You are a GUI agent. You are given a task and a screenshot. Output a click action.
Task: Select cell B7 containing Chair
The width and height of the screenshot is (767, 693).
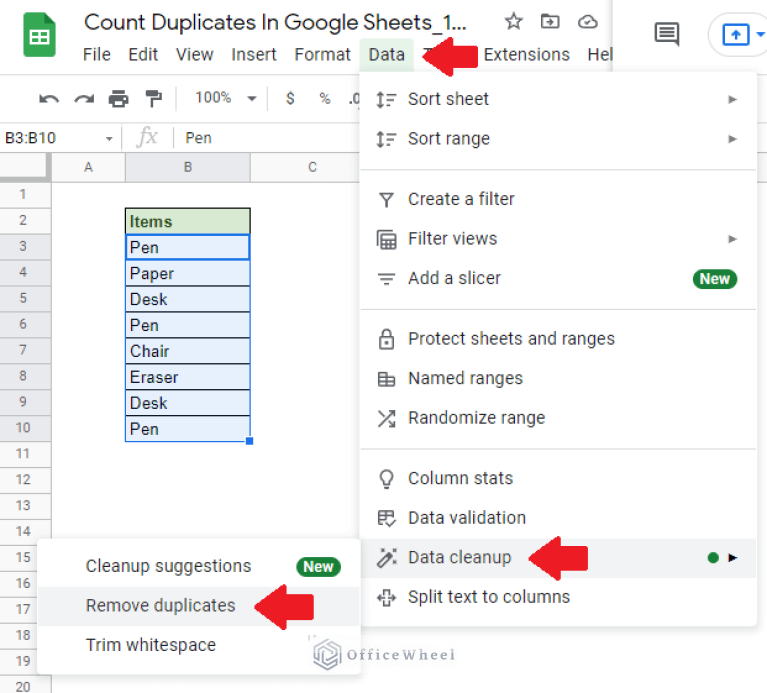point(187,351)
